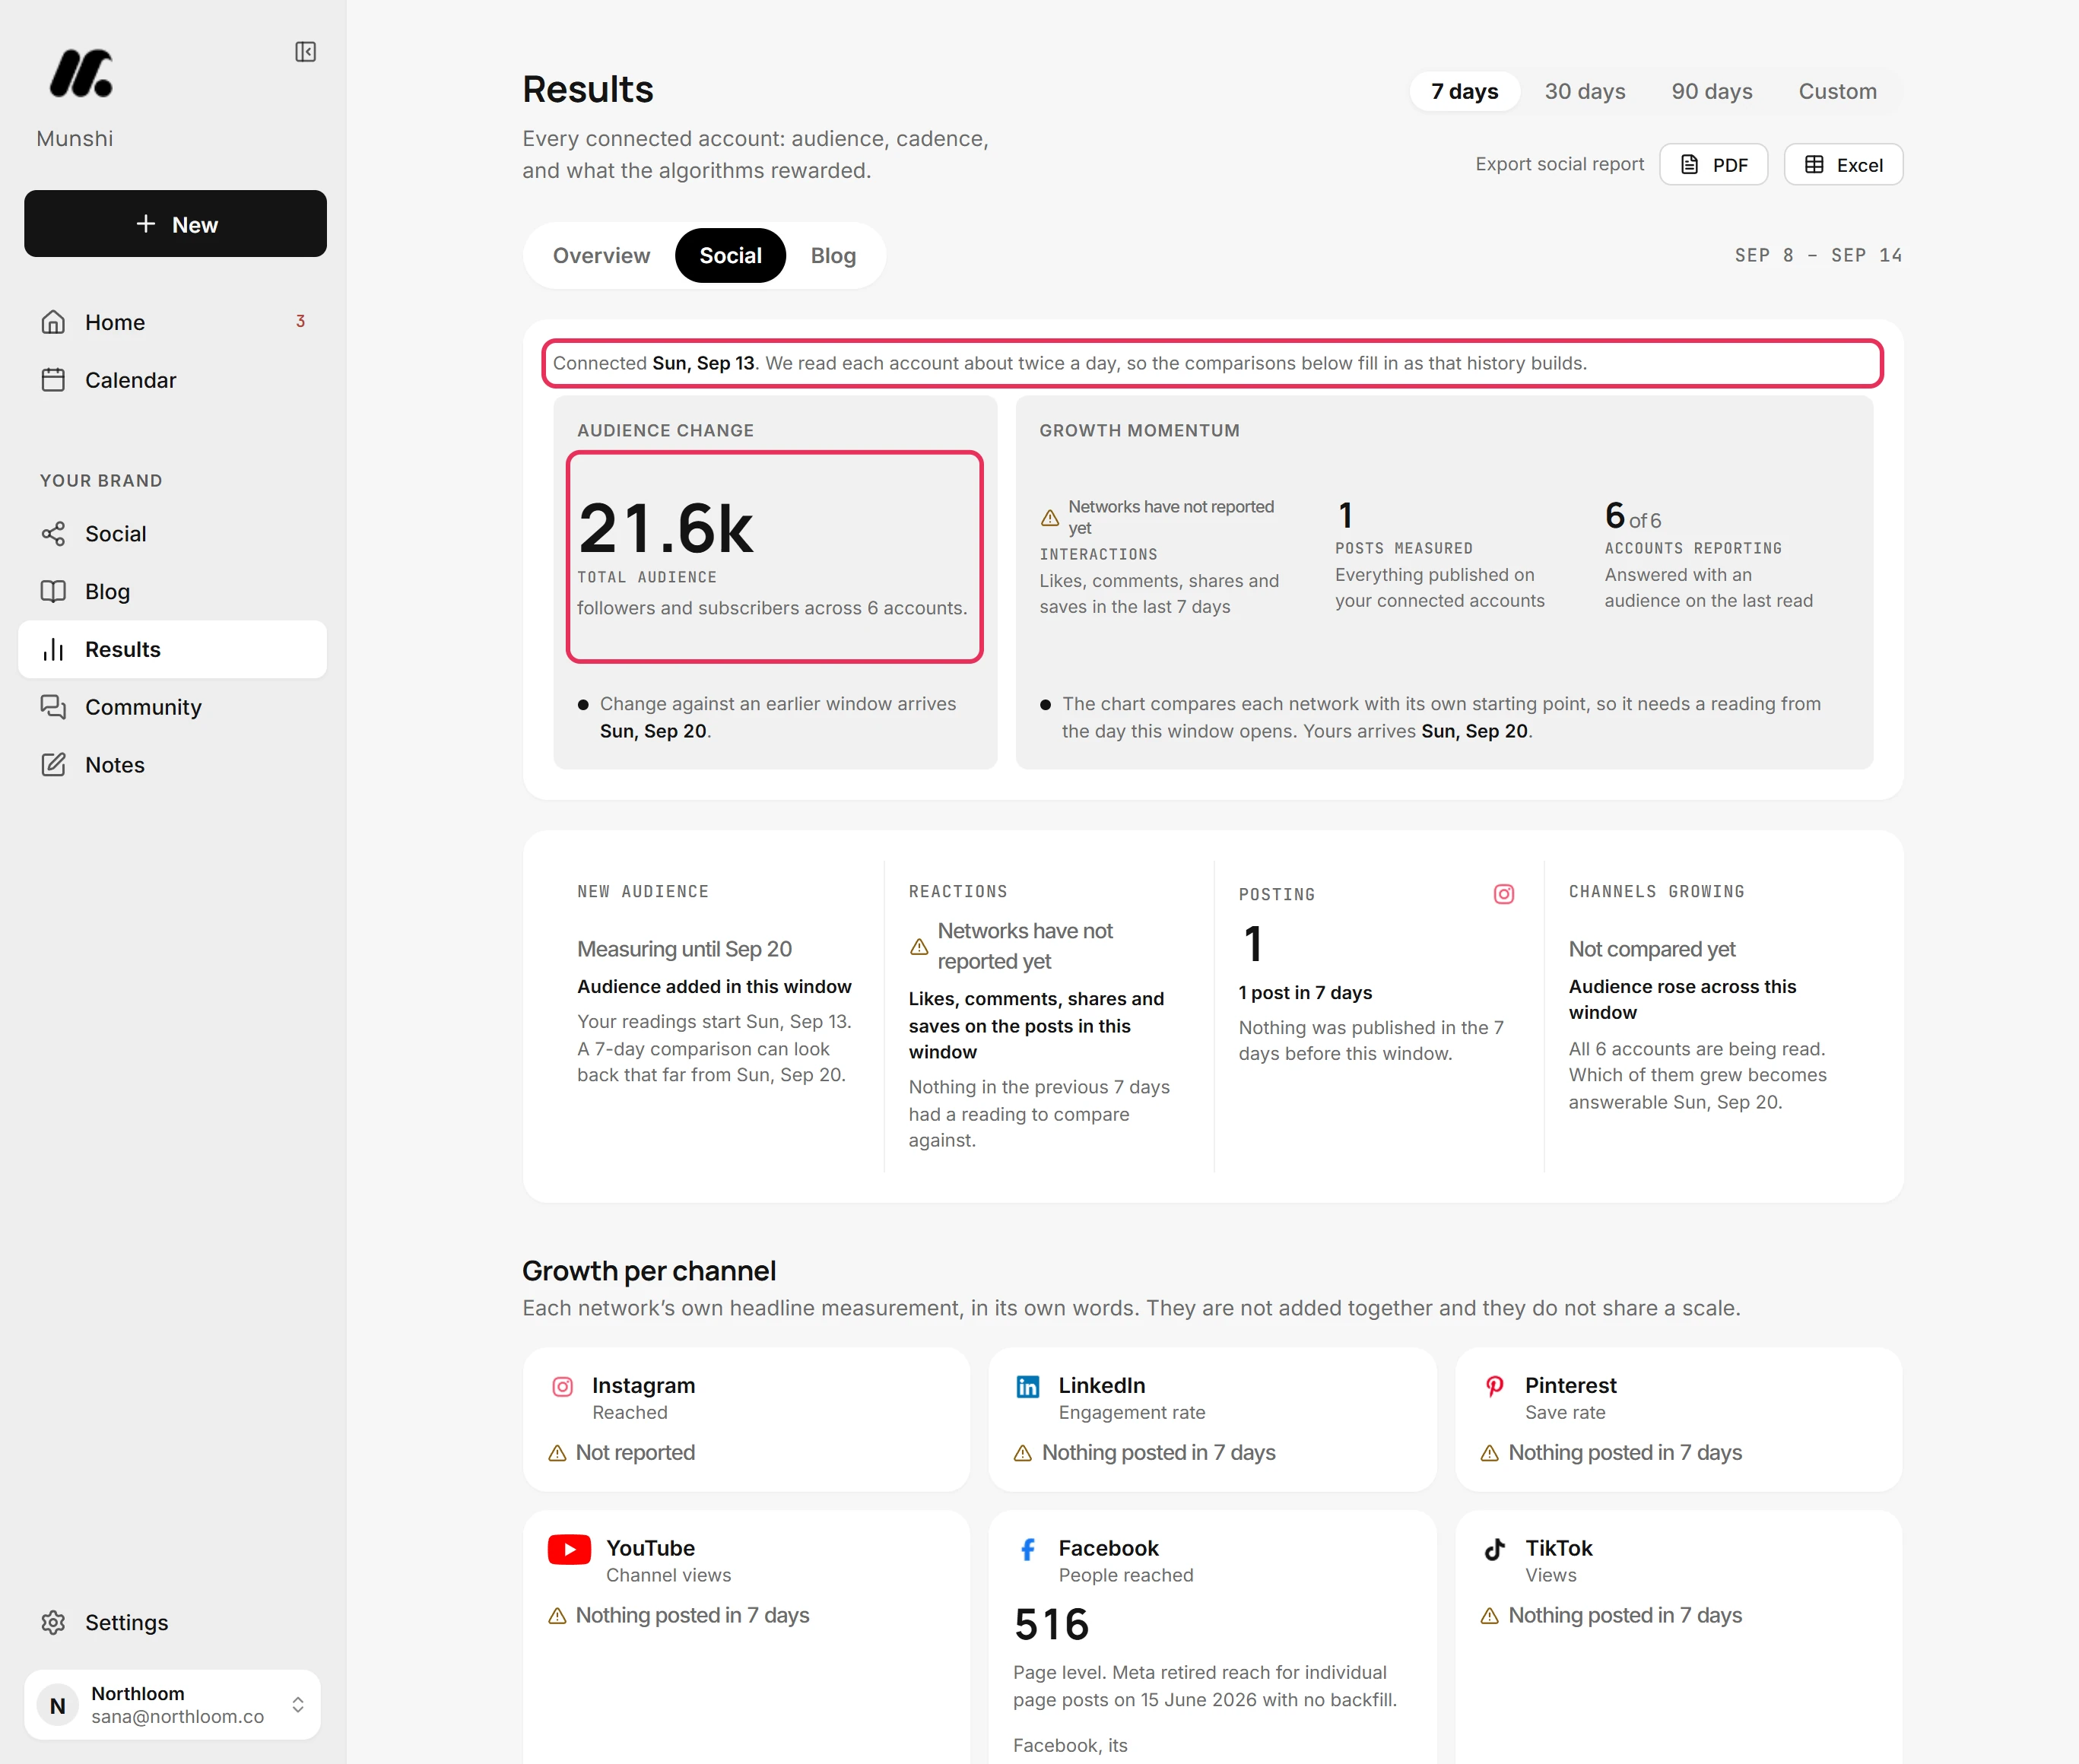Expand the Northloom account switcher
This screenshot has width=2079, height=1764.
[x=298, y=1705]
